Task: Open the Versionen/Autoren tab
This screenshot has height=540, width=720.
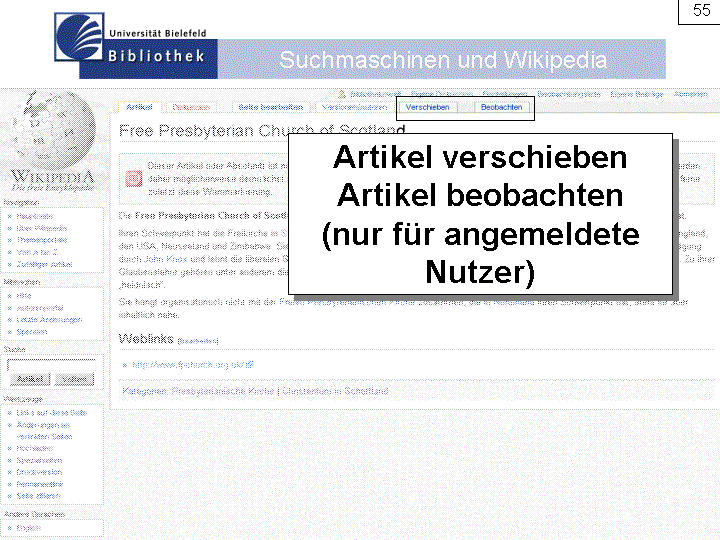Action: [x=354, y=107]
